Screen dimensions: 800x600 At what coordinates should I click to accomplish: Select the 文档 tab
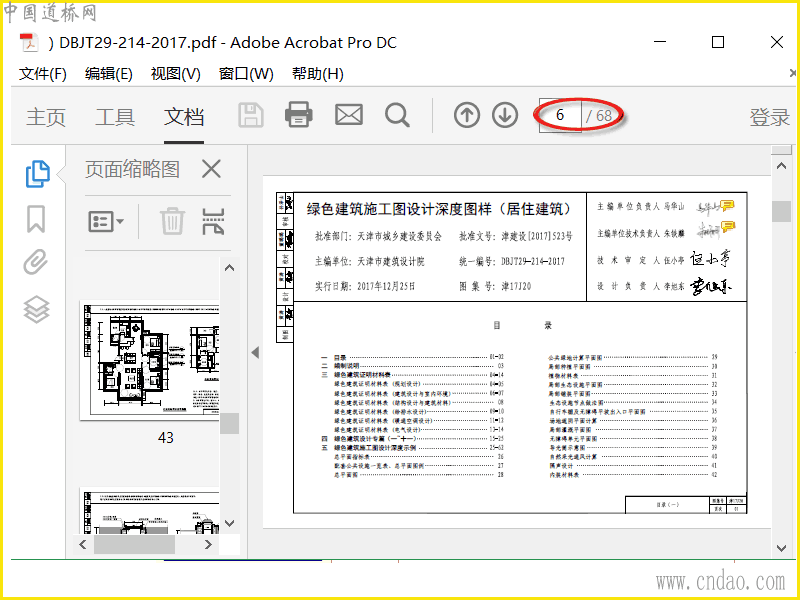(184, 117)
